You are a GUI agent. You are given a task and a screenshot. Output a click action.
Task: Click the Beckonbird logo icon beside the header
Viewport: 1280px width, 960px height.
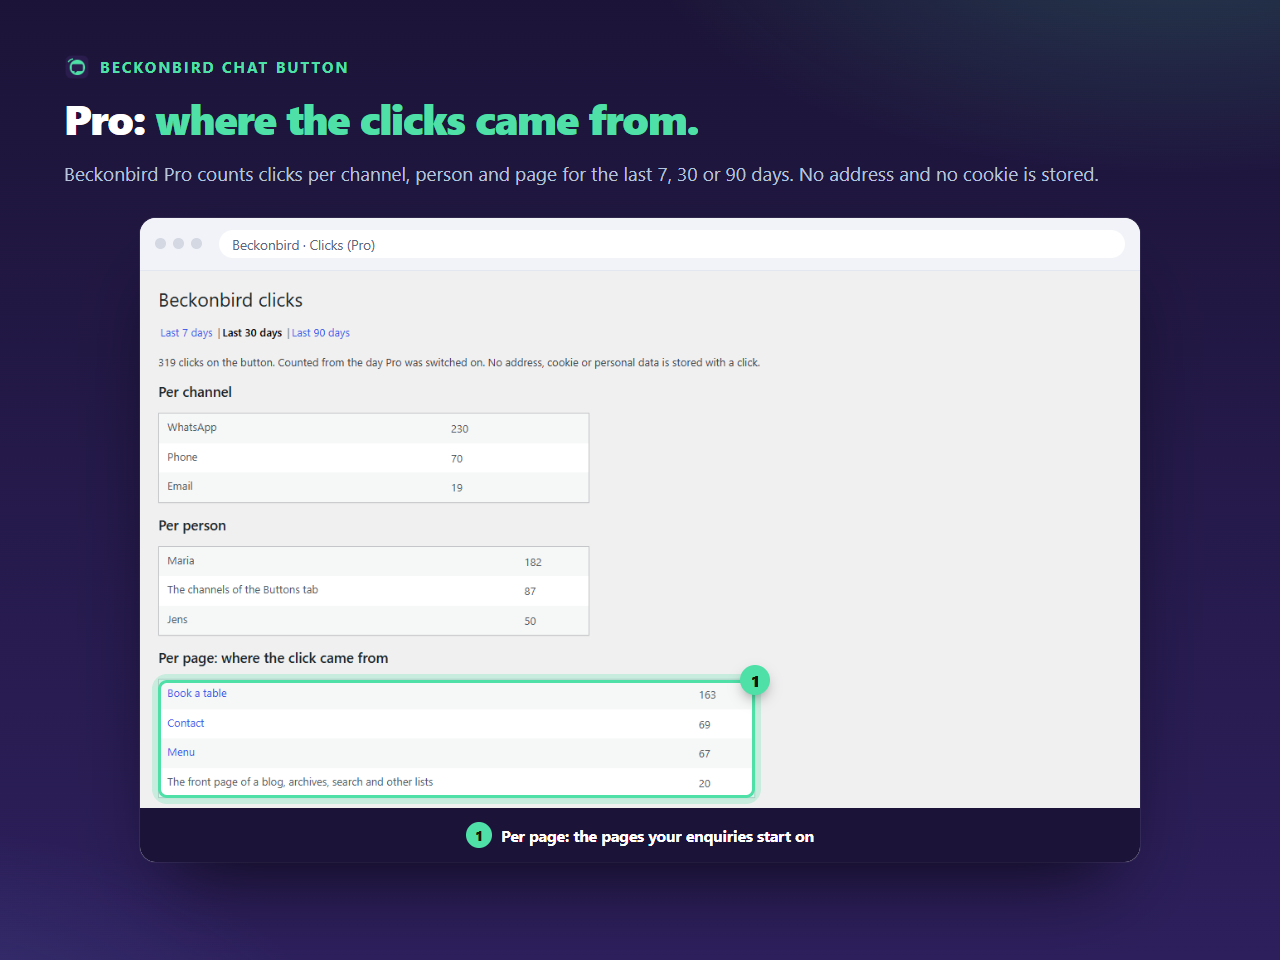tap(77, 67)
